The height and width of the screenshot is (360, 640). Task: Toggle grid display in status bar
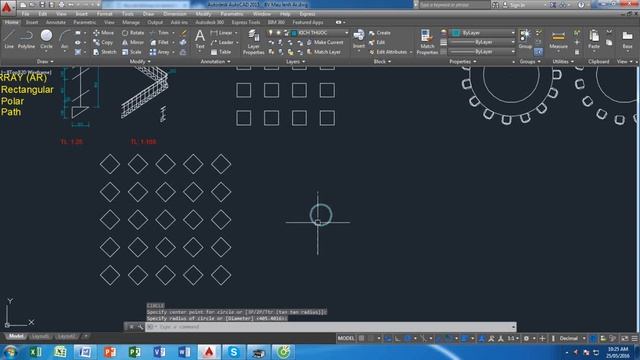pos(362,338)
